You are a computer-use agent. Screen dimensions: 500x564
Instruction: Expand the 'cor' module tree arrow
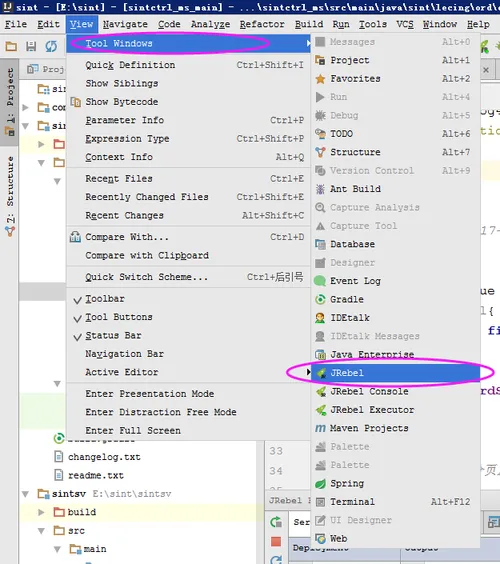[26, 107]
